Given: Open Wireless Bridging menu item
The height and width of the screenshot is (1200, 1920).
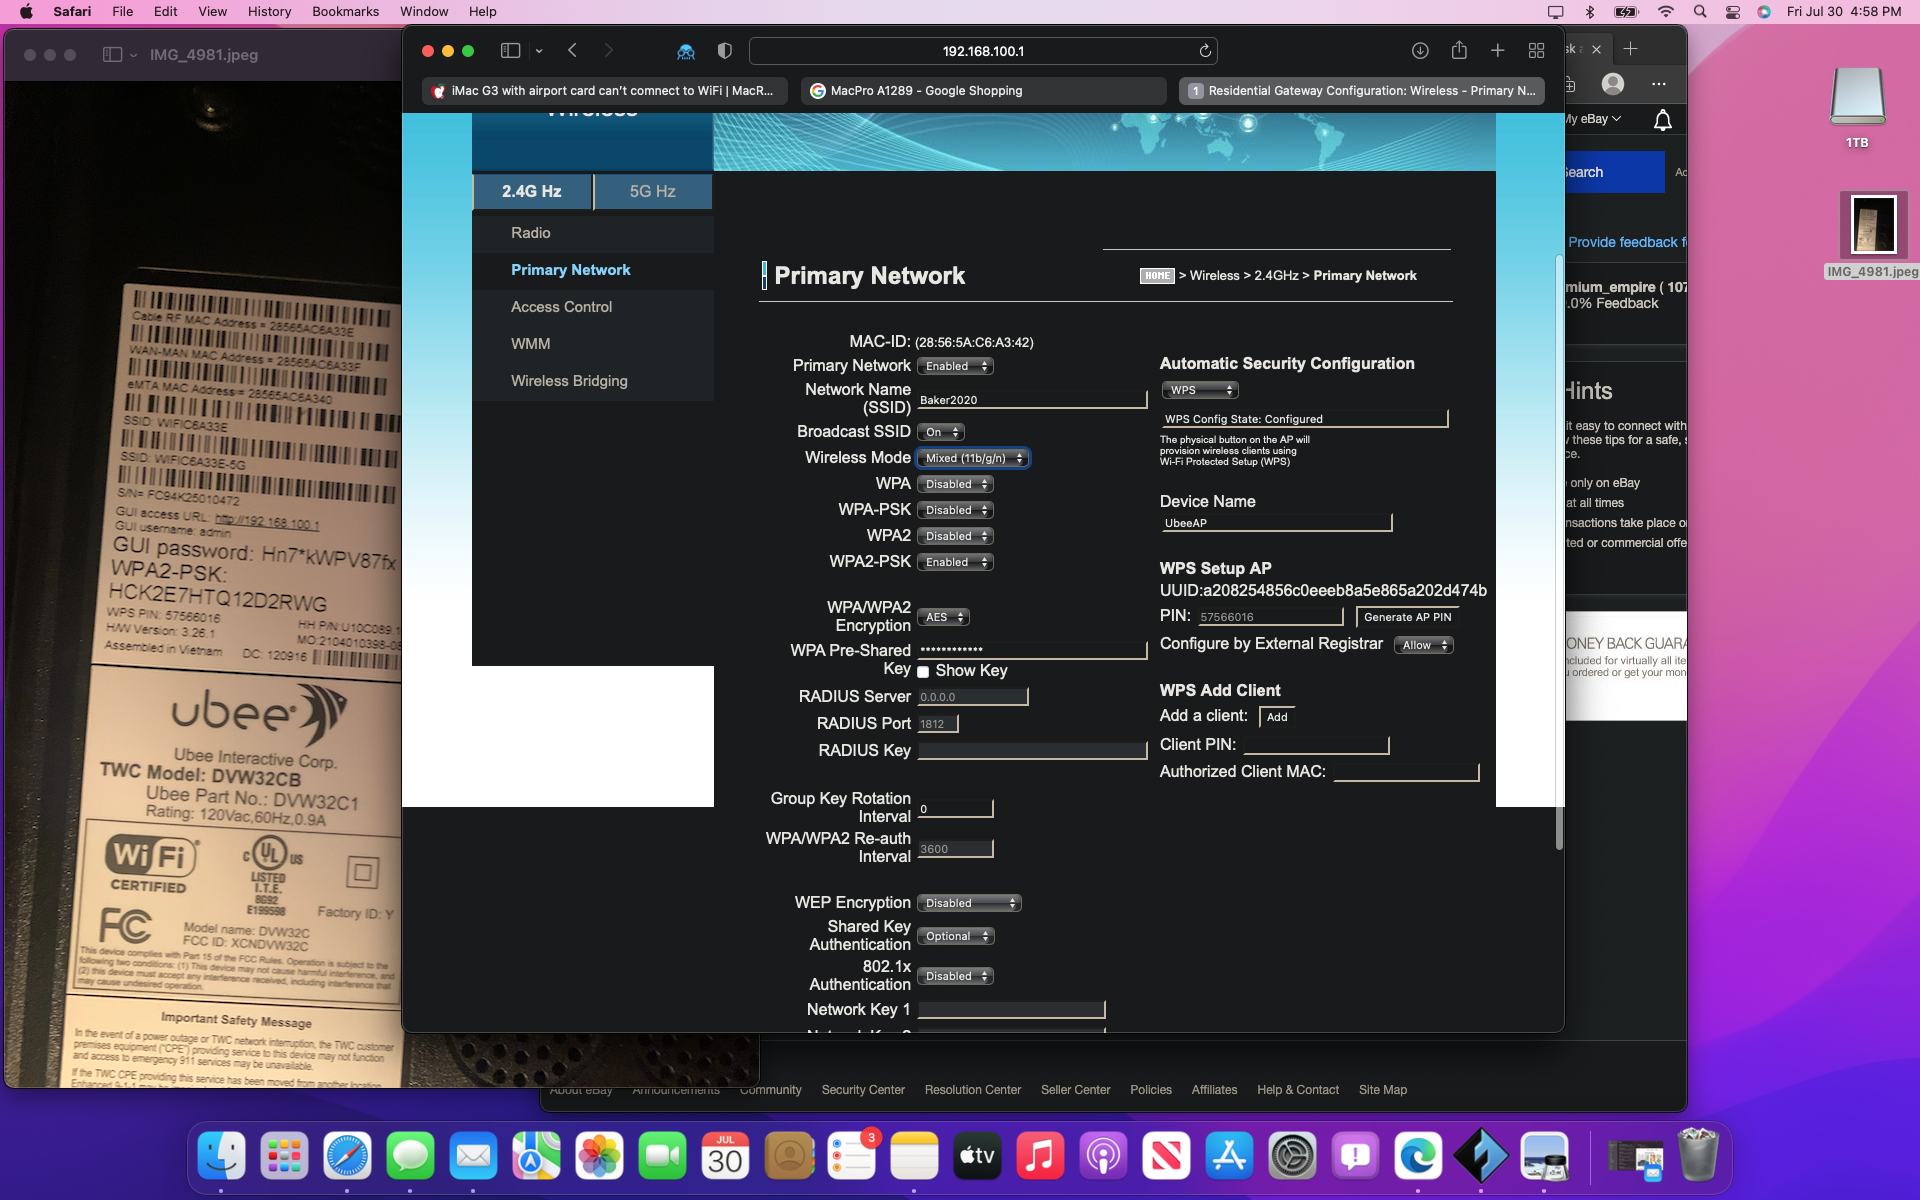Looking at the screenshot, I should [569, 381].
